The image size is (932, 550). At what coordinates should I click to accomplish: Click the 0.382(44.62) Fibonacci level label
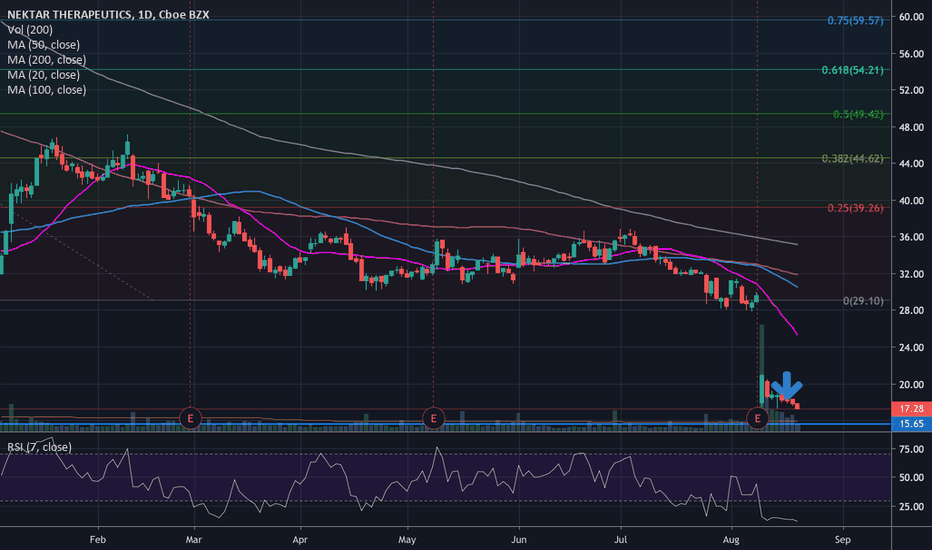coord(852,158)
